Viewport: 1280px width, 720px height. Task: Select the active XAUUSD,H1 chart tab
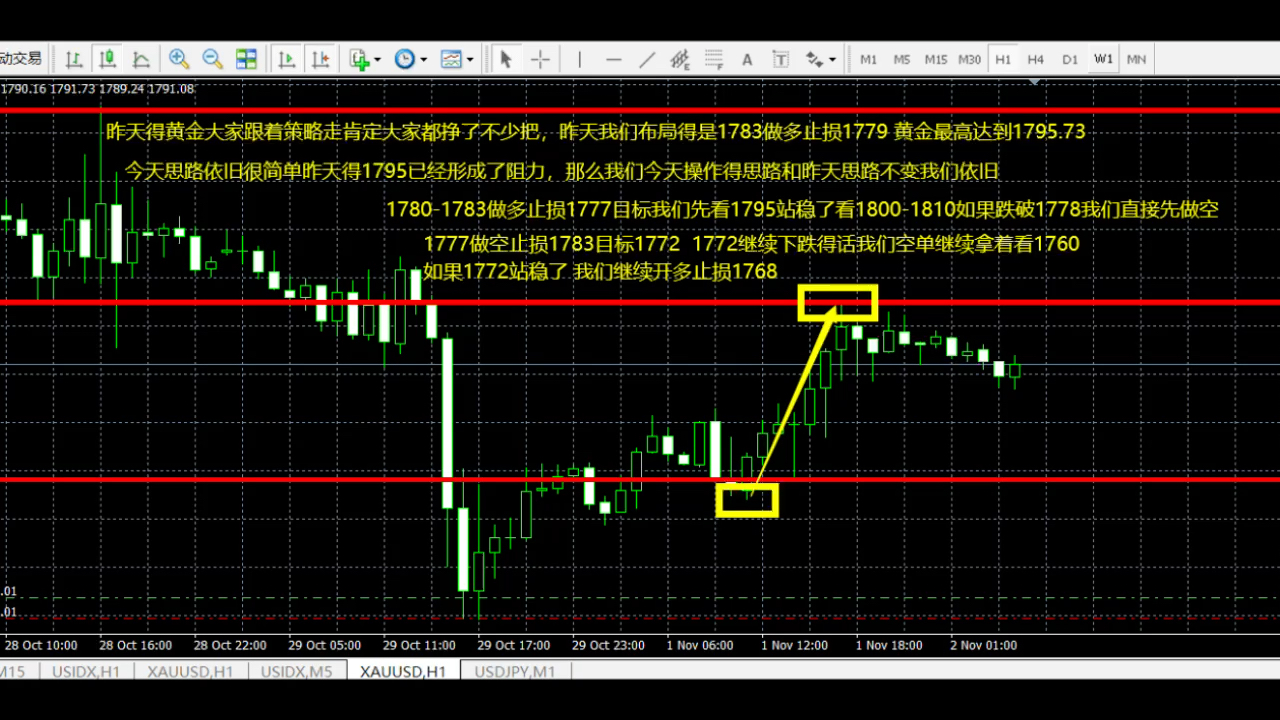pyautogui.click(x=403, y=672)
